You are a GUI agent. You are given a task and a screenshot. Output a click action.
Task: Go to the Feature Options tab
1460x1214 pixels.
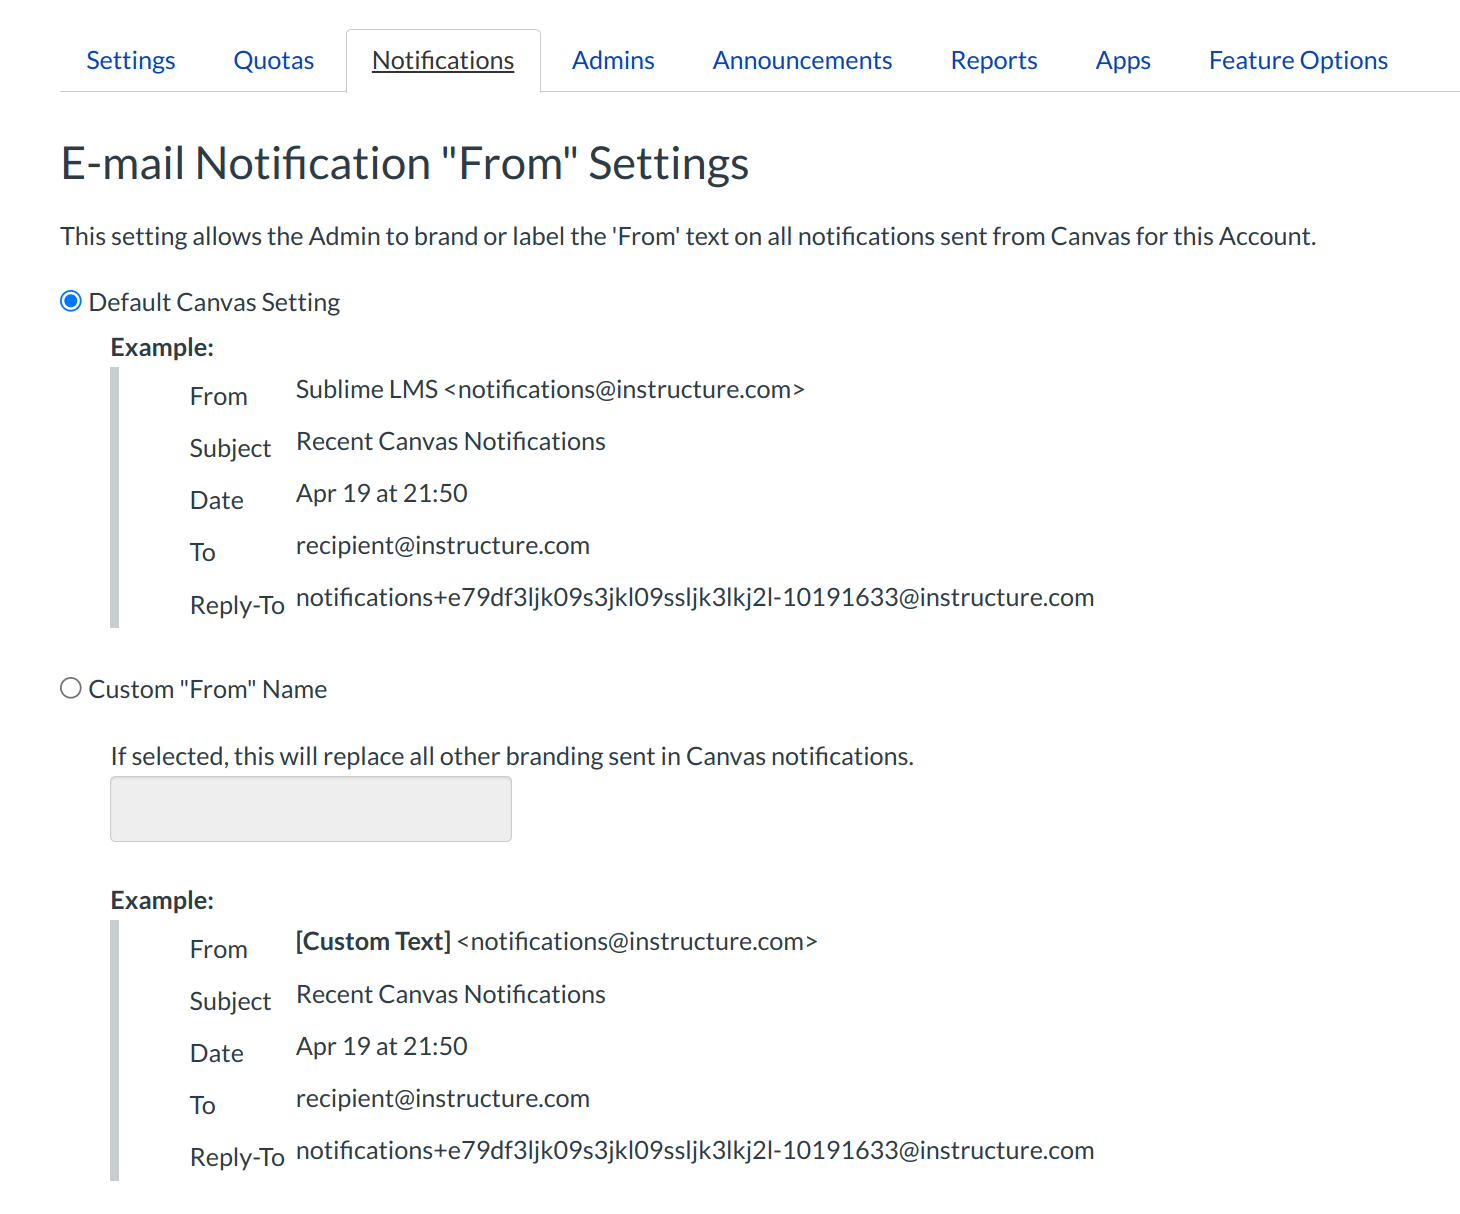(1298, 61)
